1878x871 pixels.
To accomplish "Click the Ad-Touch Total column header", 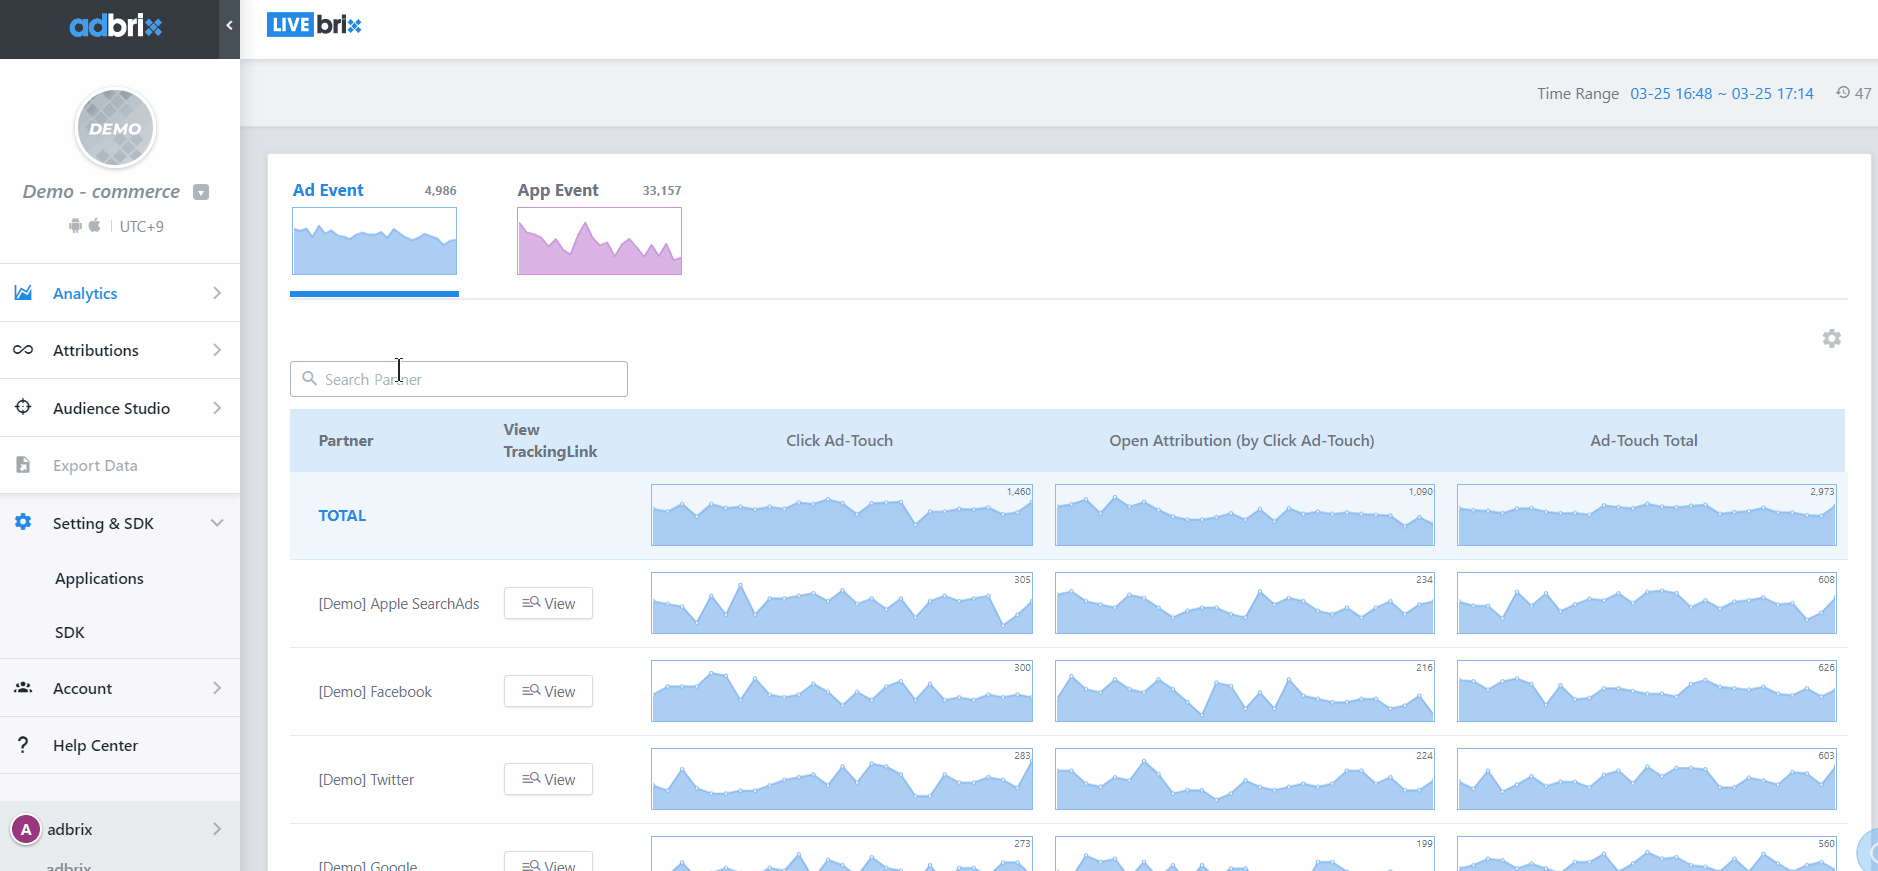I will [x=1644, y=440].
